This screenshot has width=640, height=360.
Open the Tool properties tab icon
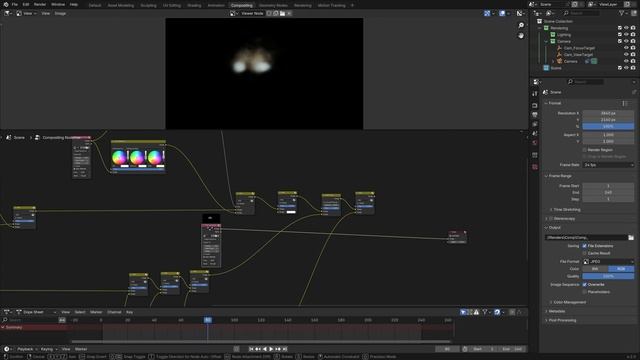pyautogui.click(x=535, y=93)
